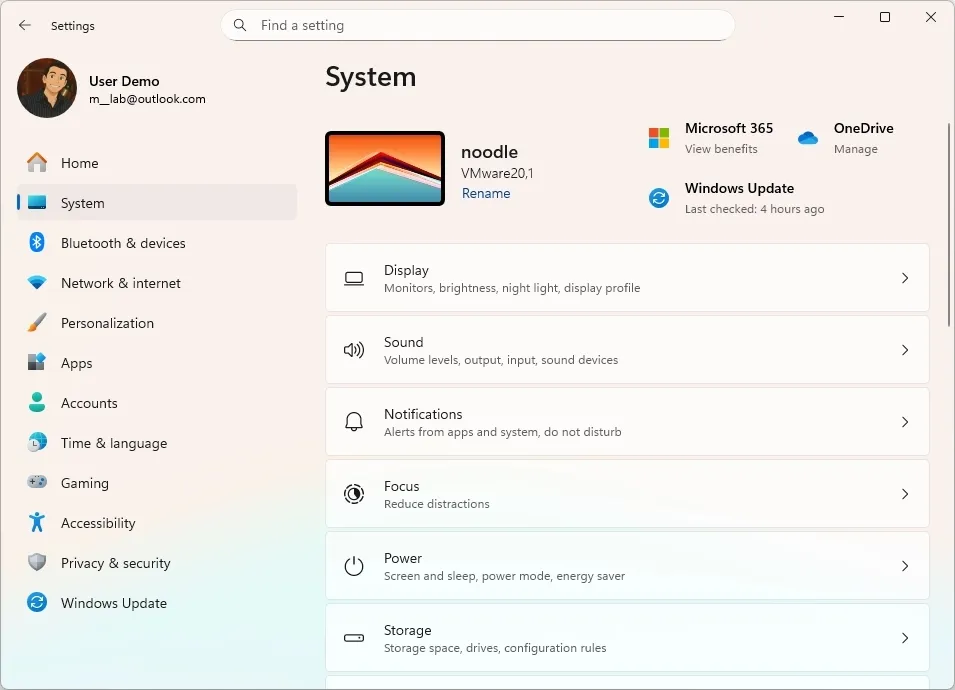Click the Personalization paintbrush icon
This screenshot has height=690, width=955.
coord(37,323)
